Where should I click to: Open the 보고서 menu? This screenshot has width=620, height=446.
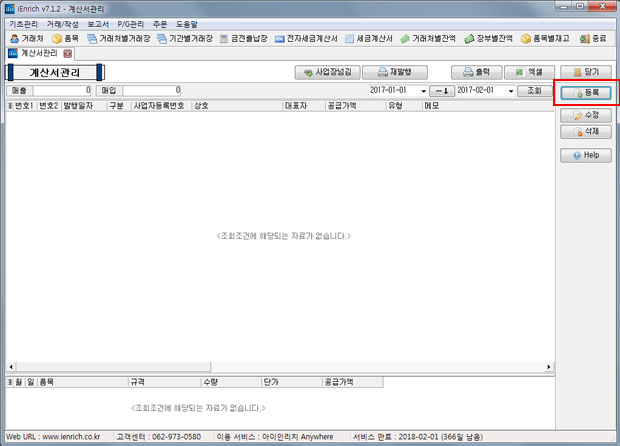point(99,22)
